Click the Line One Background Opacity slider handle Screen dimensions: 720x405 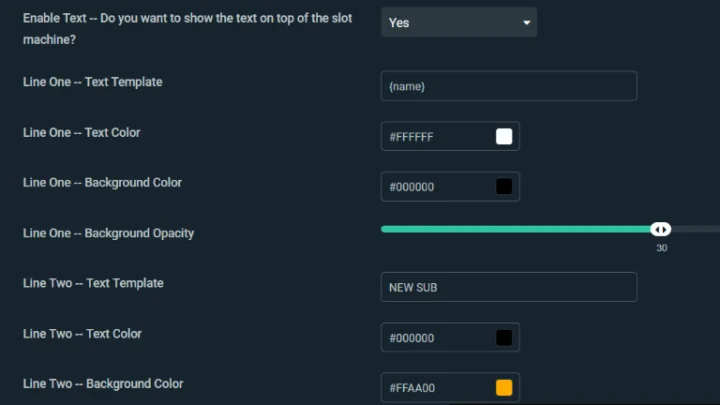click(x=661, y=229)
